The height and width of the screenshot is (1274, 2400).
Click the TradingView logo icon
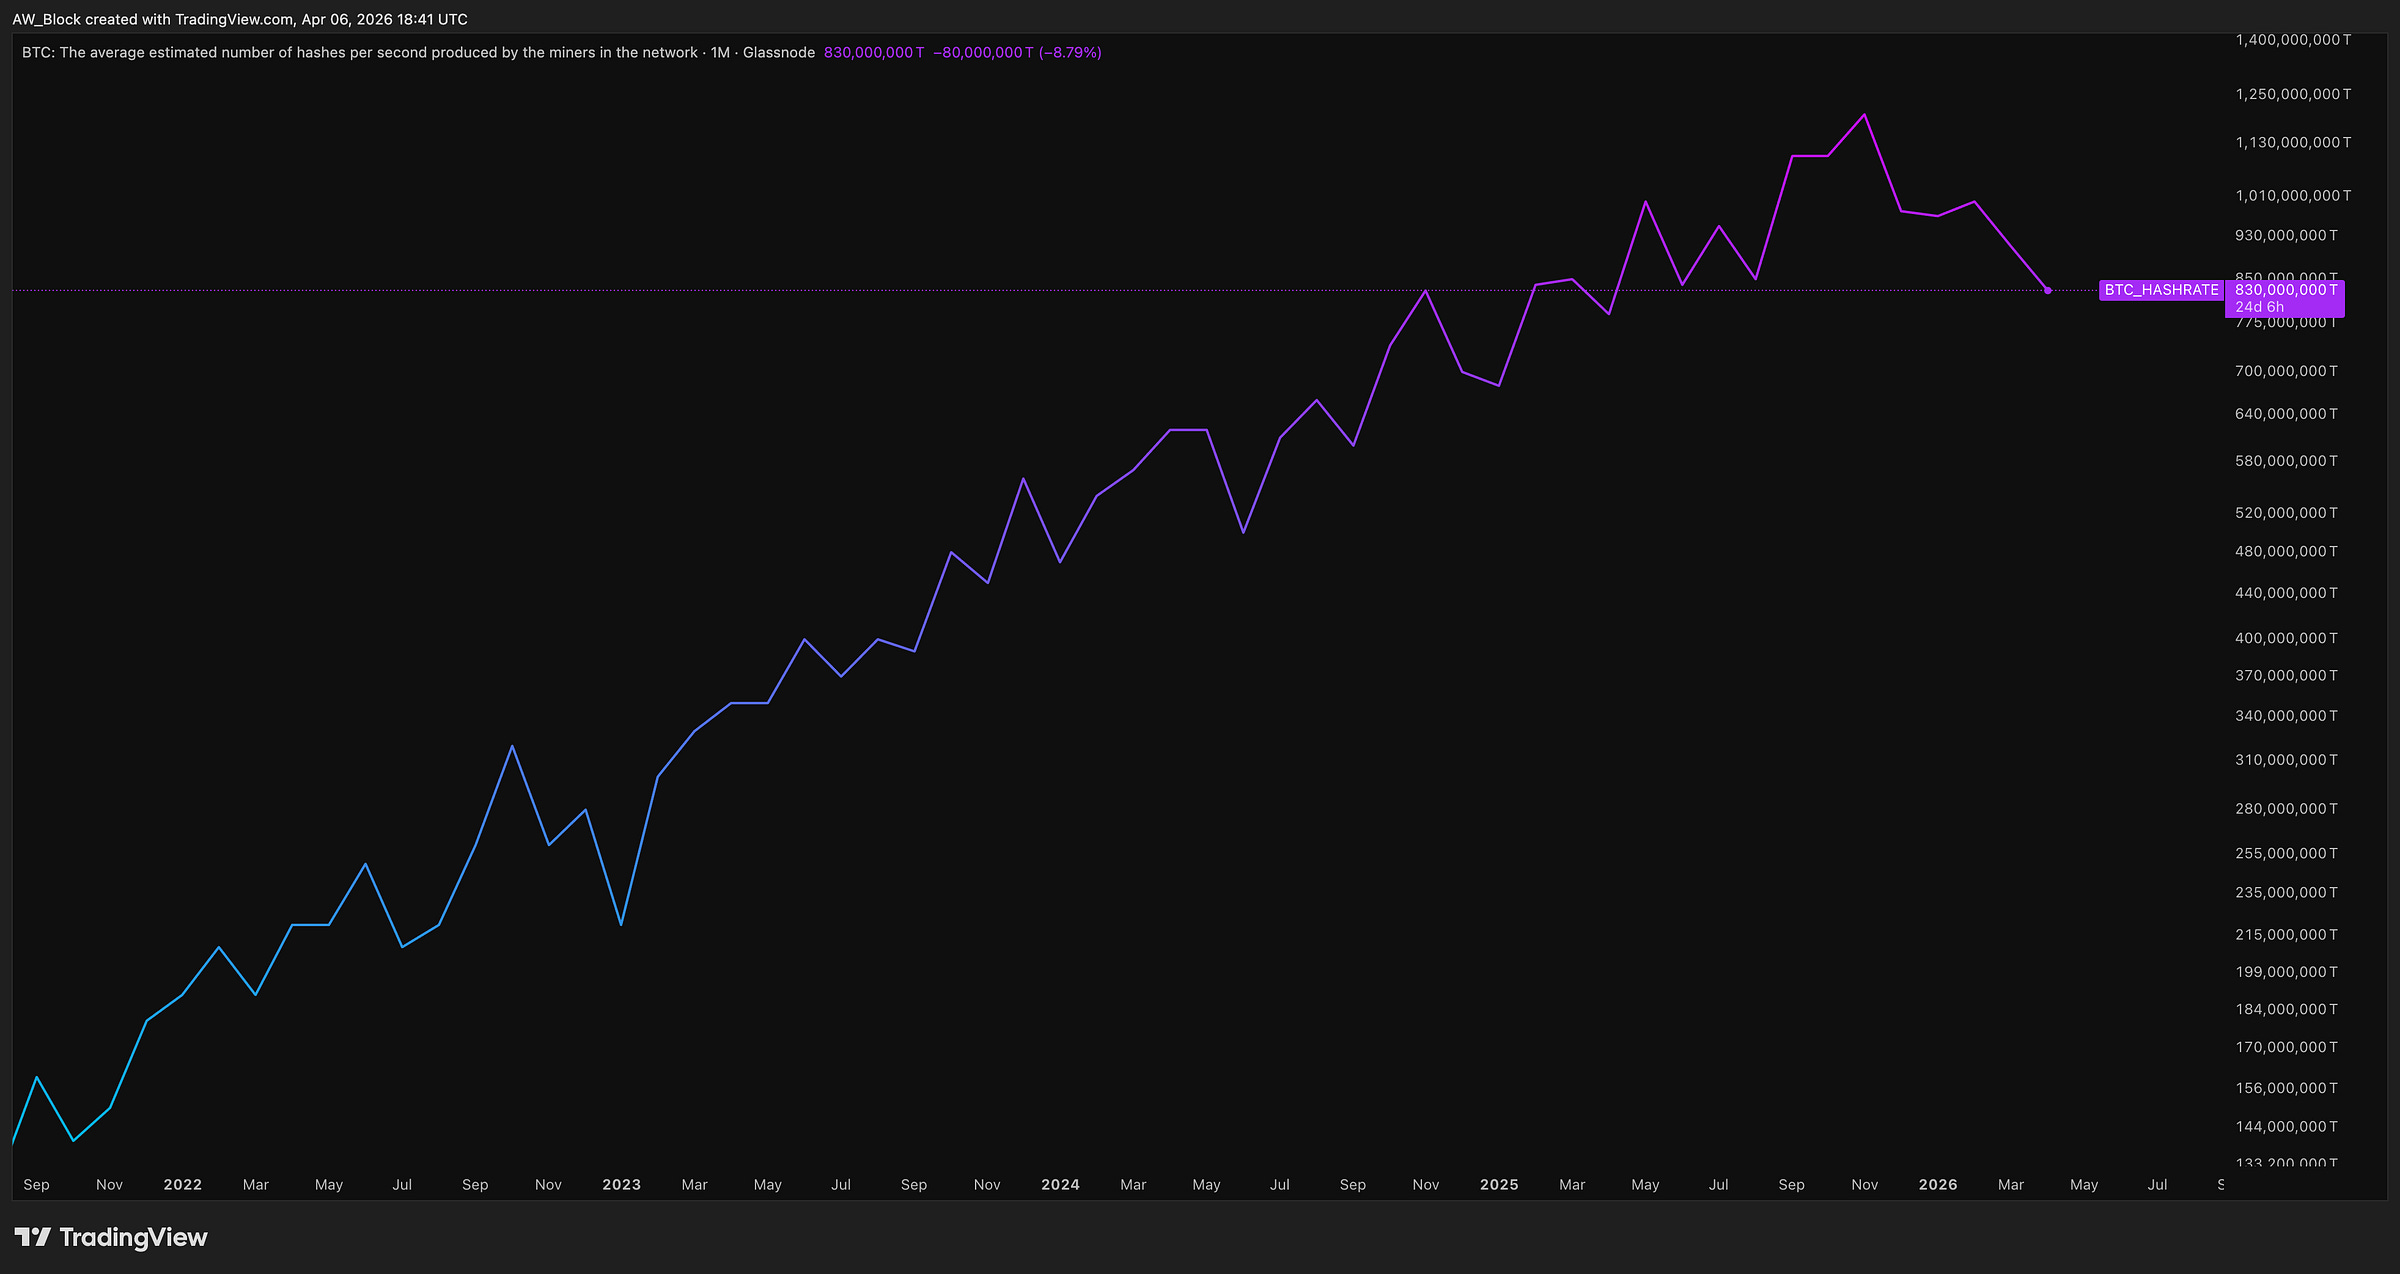pos(32,1237)
